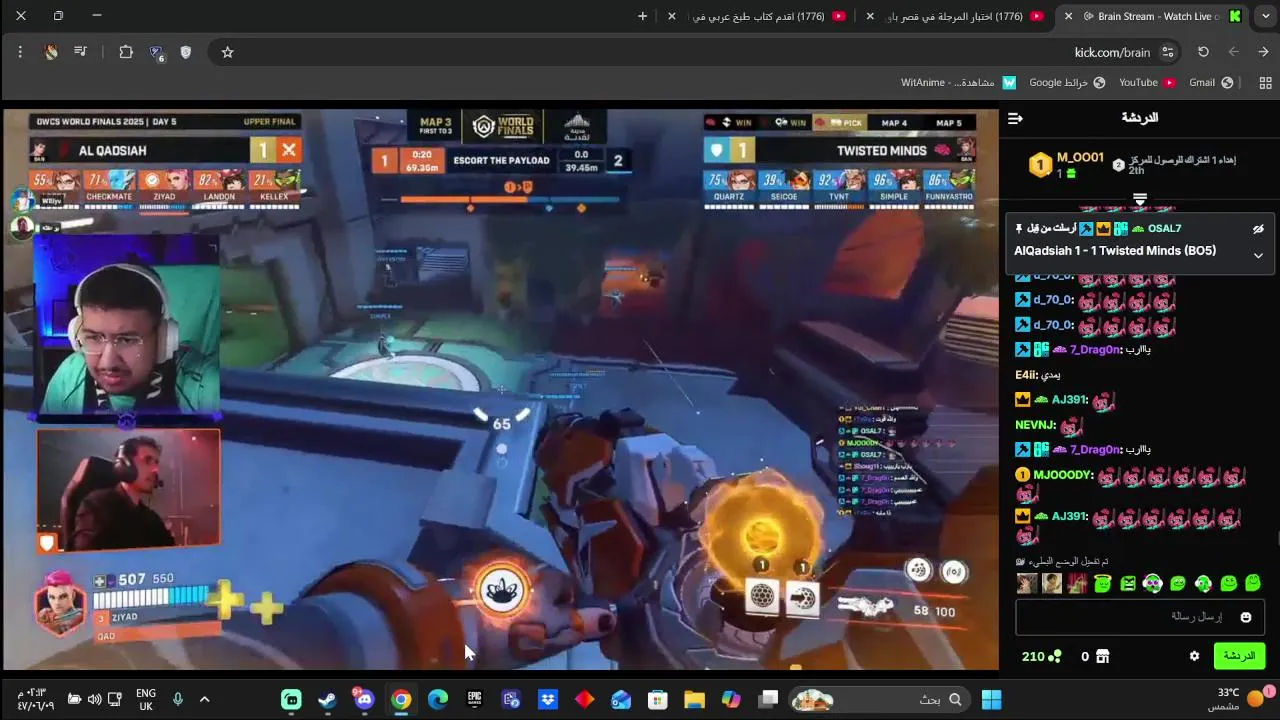Open Microsoft Store from the taskbar
The image size is (1280, 720).
[x=657, y=699]
